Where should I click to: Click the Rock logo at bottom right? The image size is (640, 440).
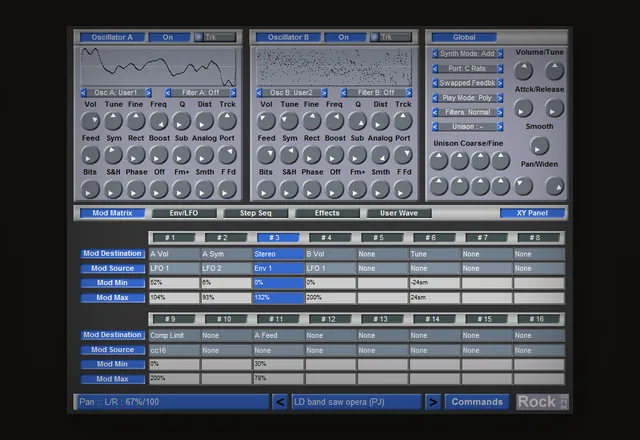pos(542,402)
